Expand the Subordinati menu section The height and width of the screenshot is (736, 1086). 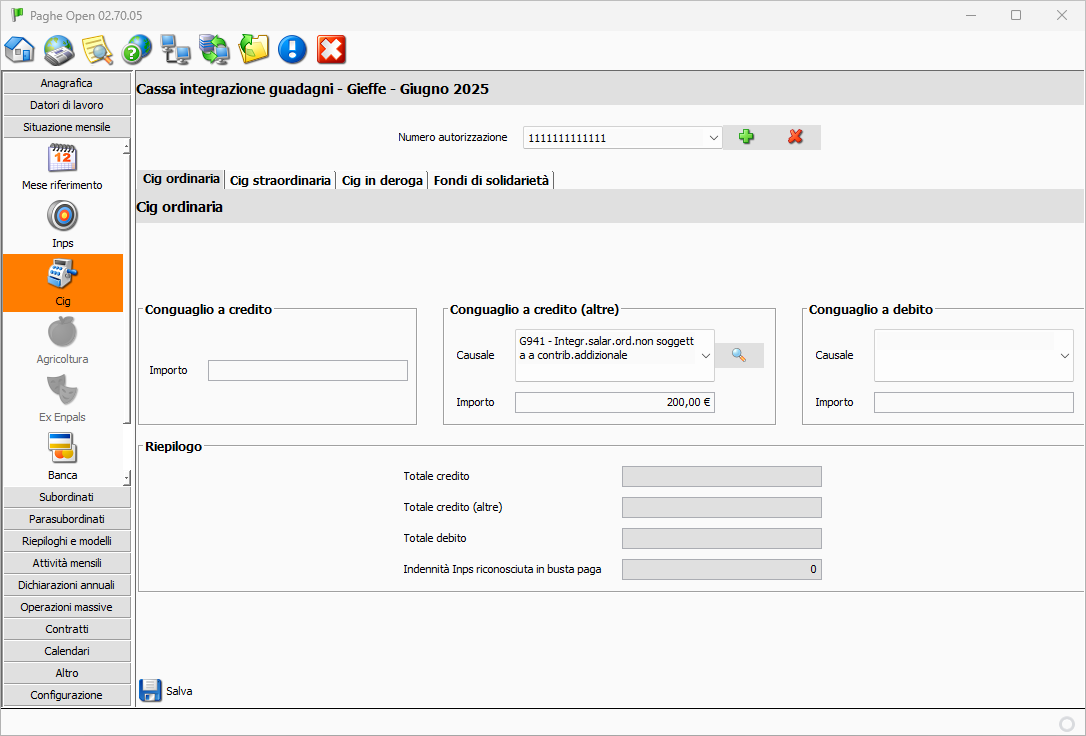tap(67, 497)
